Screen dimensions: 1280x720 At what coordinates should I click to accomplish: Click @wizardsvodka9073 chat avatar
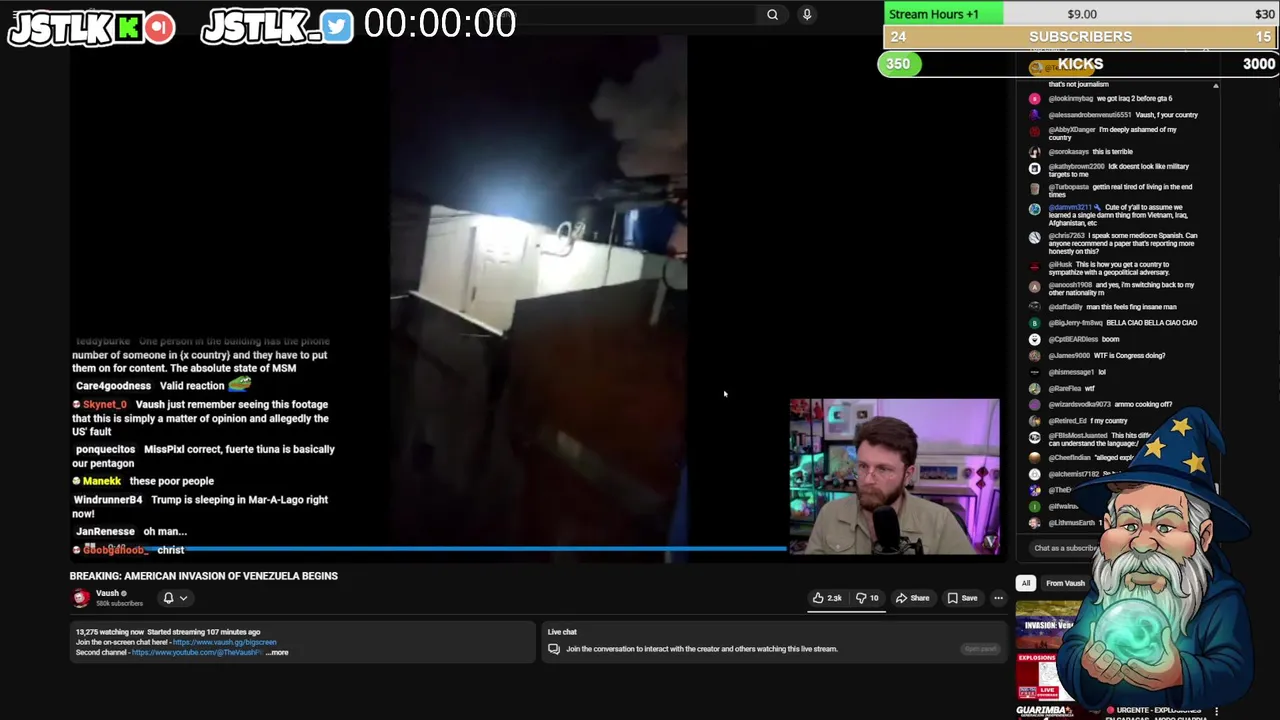pos(1034,405)
